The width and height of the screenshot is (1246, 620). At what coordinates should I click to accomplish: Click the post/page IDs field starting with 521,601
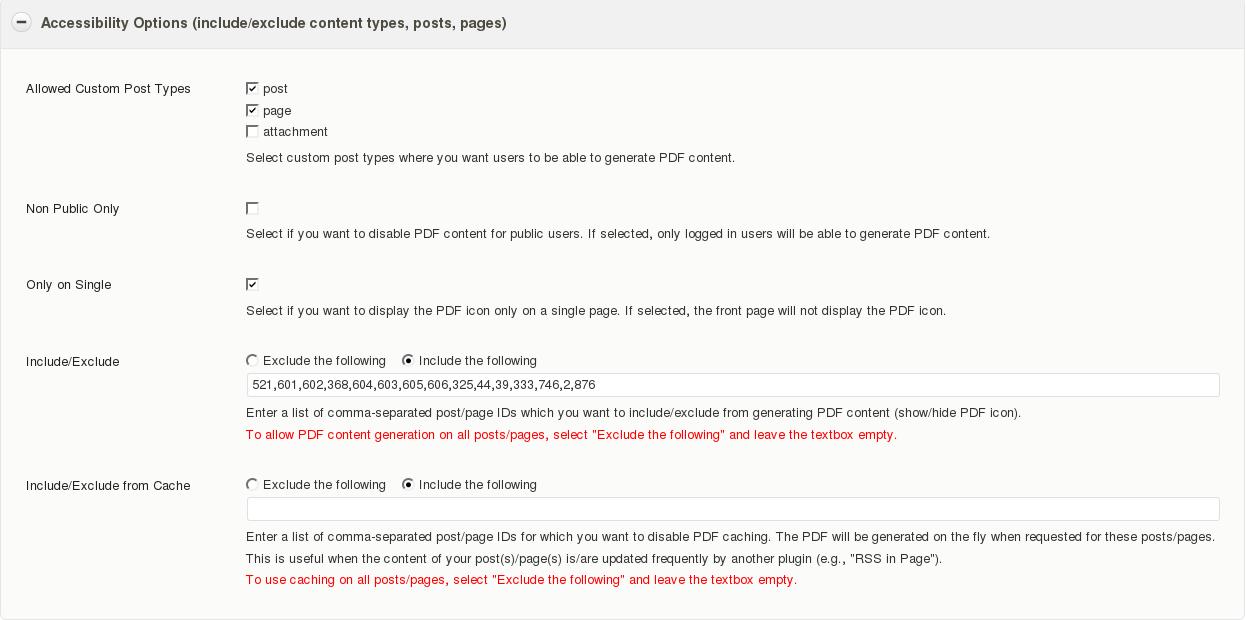[733, 385]
